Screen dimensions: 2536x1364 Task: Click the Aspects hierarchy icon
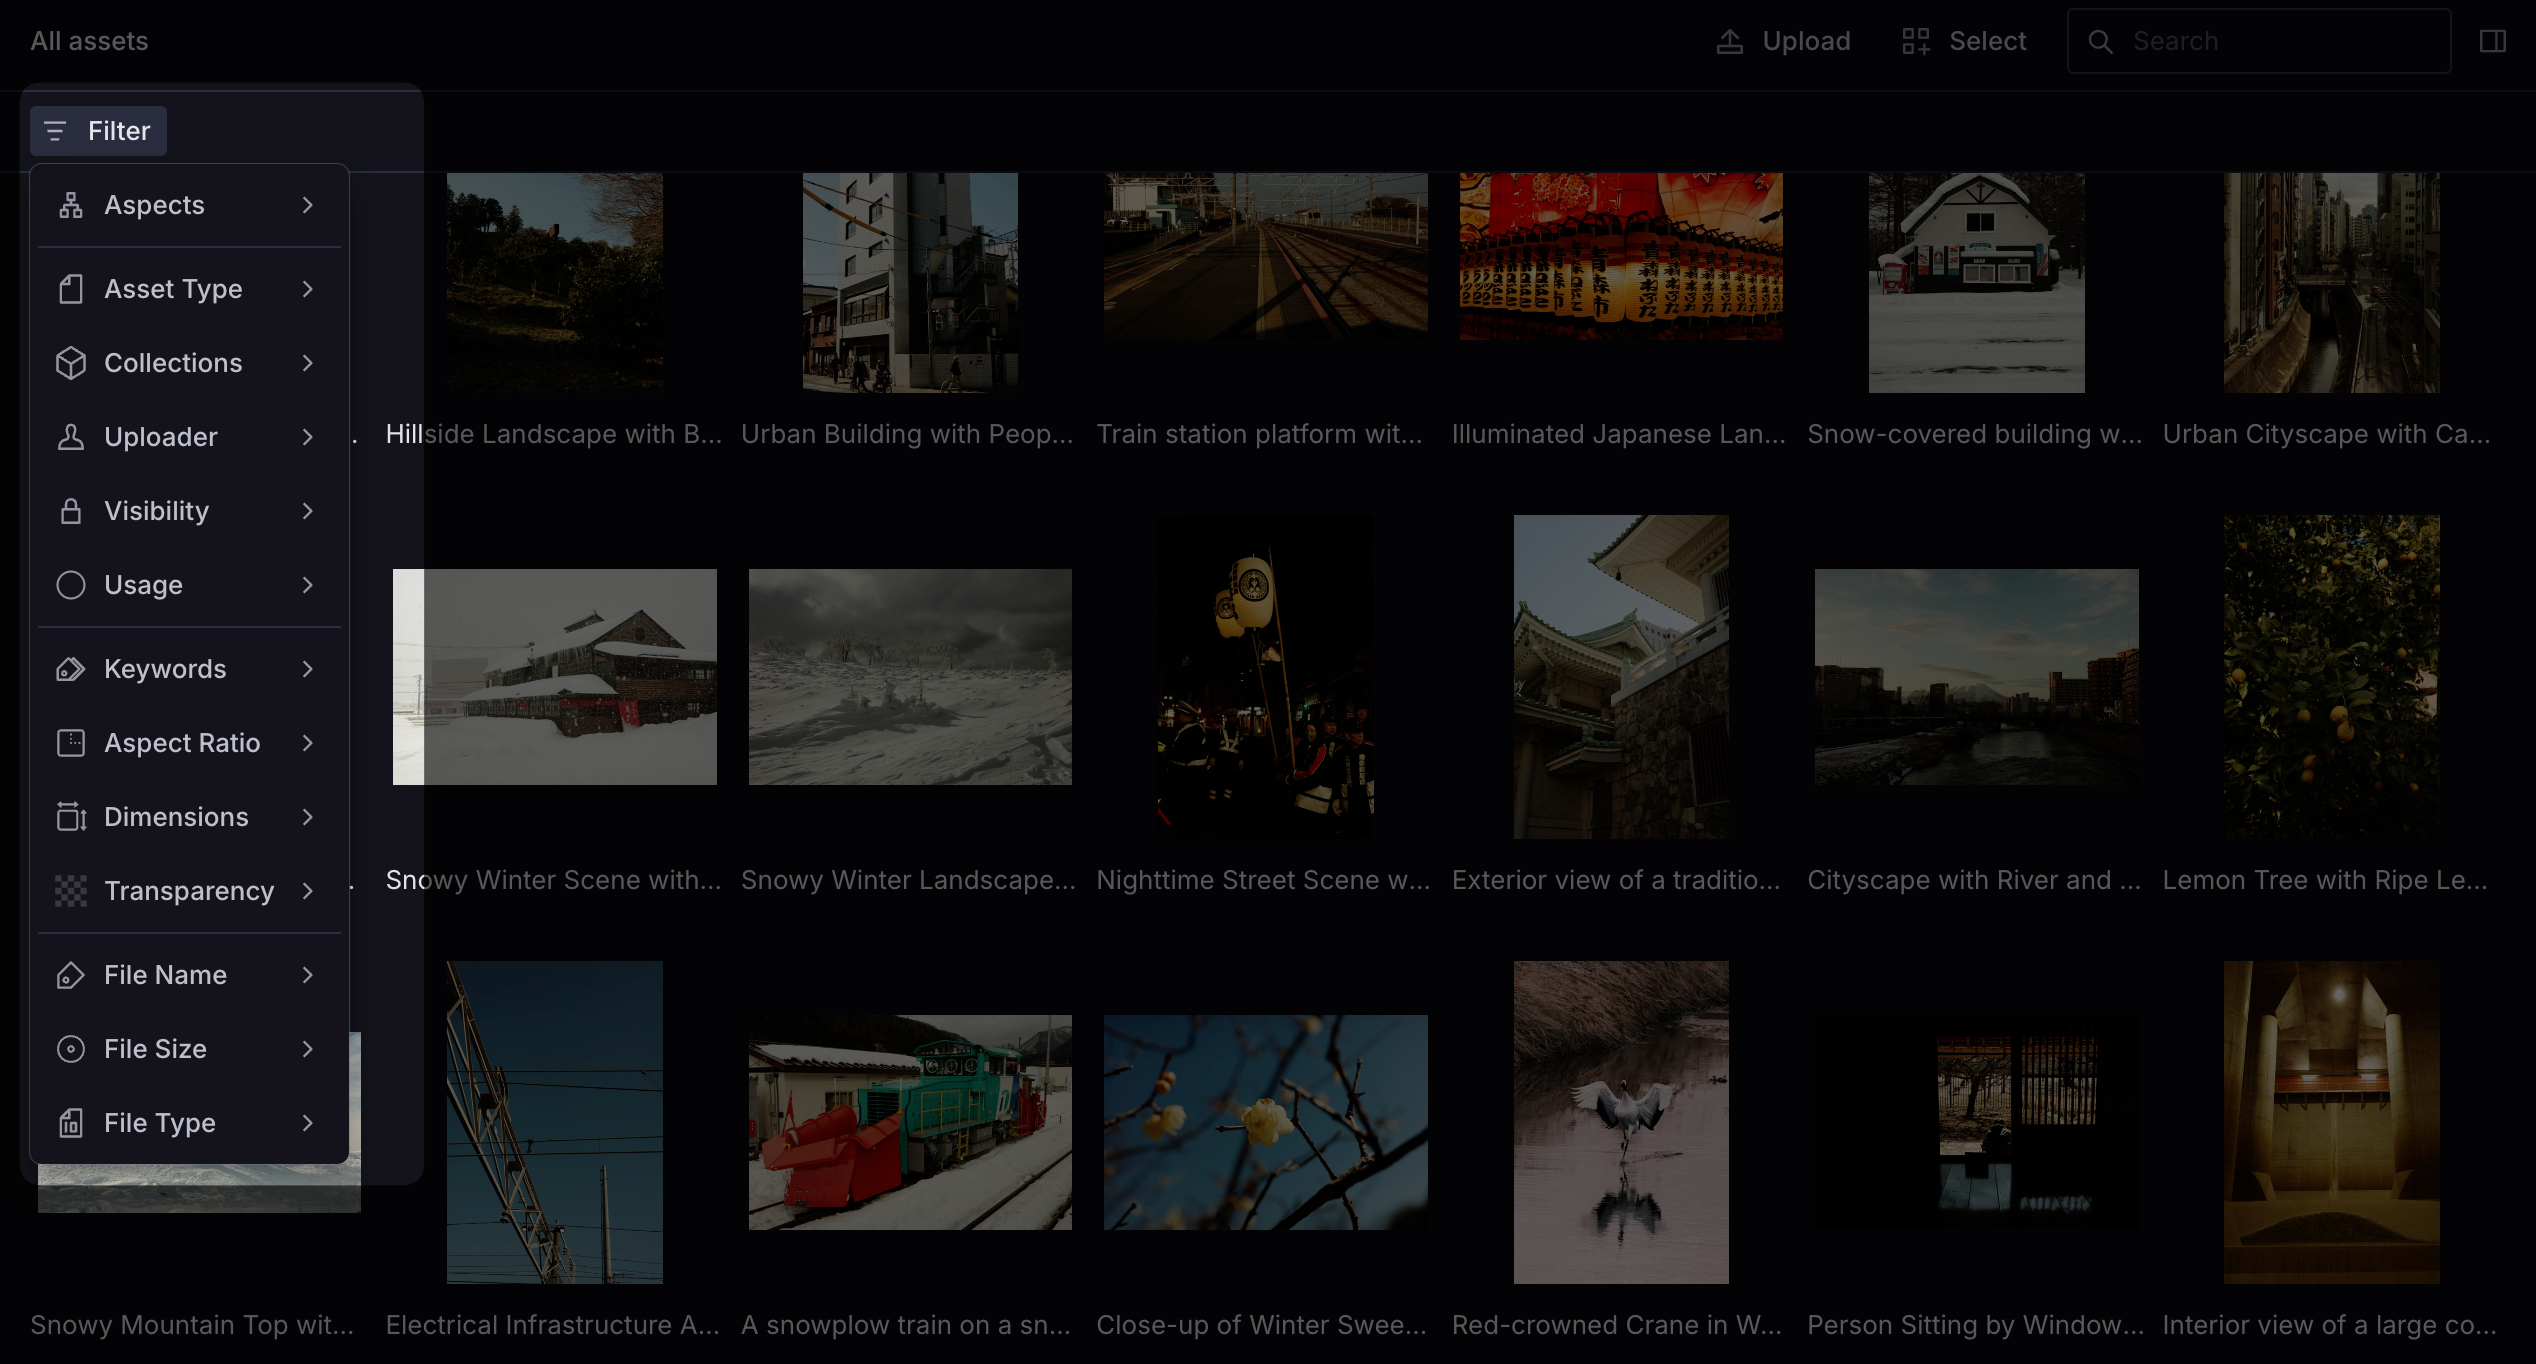pos(70,205)
